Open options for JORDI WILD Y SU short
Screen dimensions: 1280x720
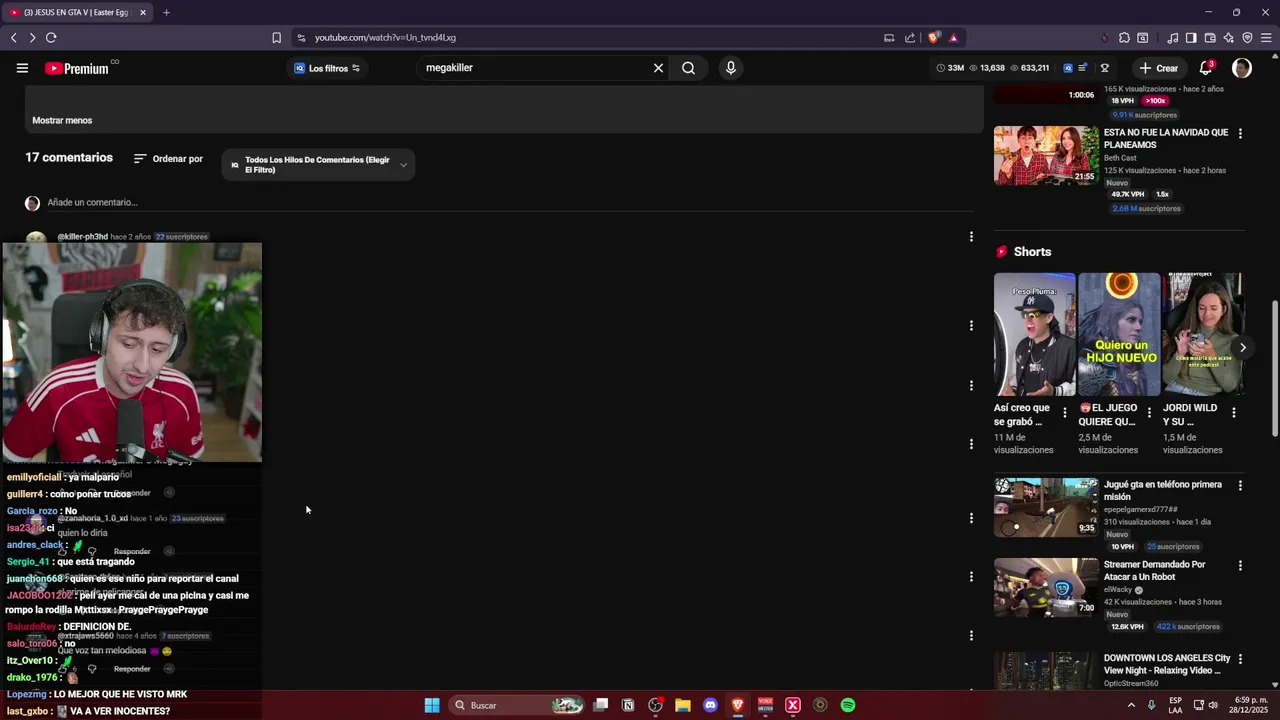coord(1233,412)
